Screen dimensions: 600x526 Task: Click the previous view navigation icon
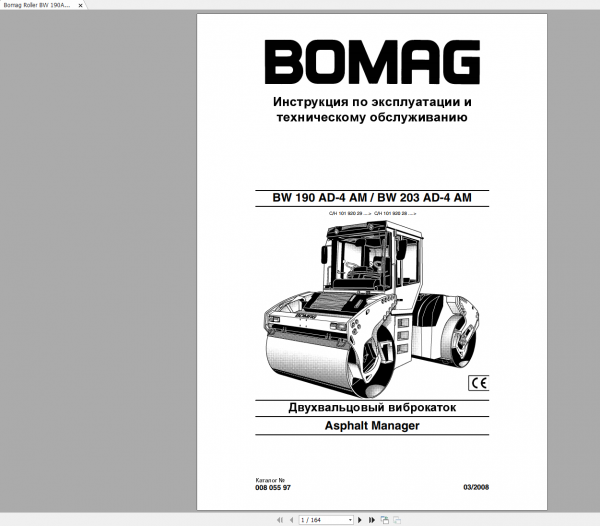[385, 520]
